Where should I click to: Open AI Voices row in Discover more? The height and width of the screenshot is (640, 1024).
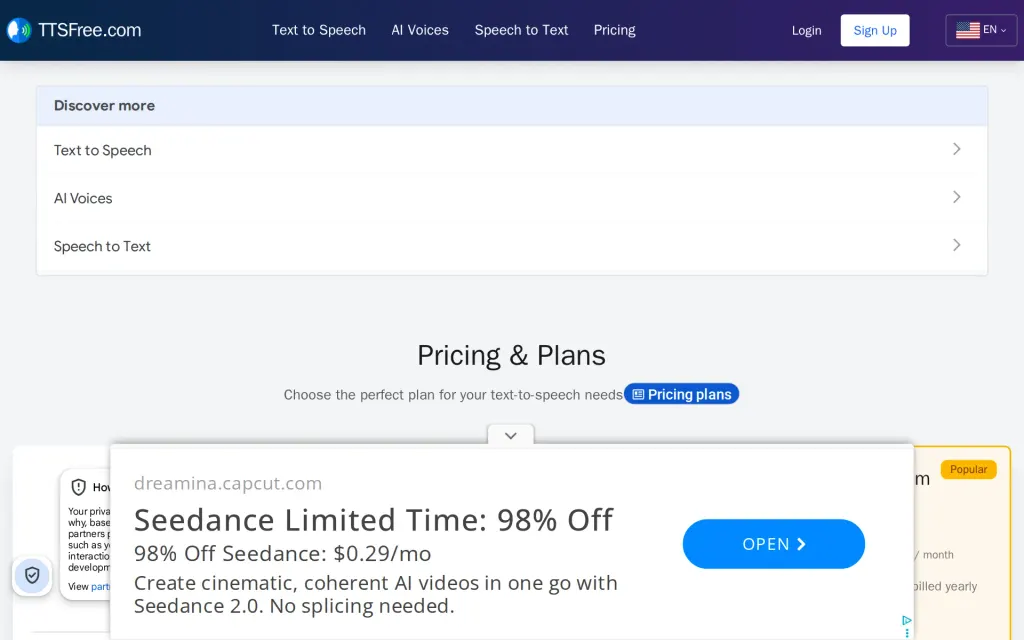(511, 198)
